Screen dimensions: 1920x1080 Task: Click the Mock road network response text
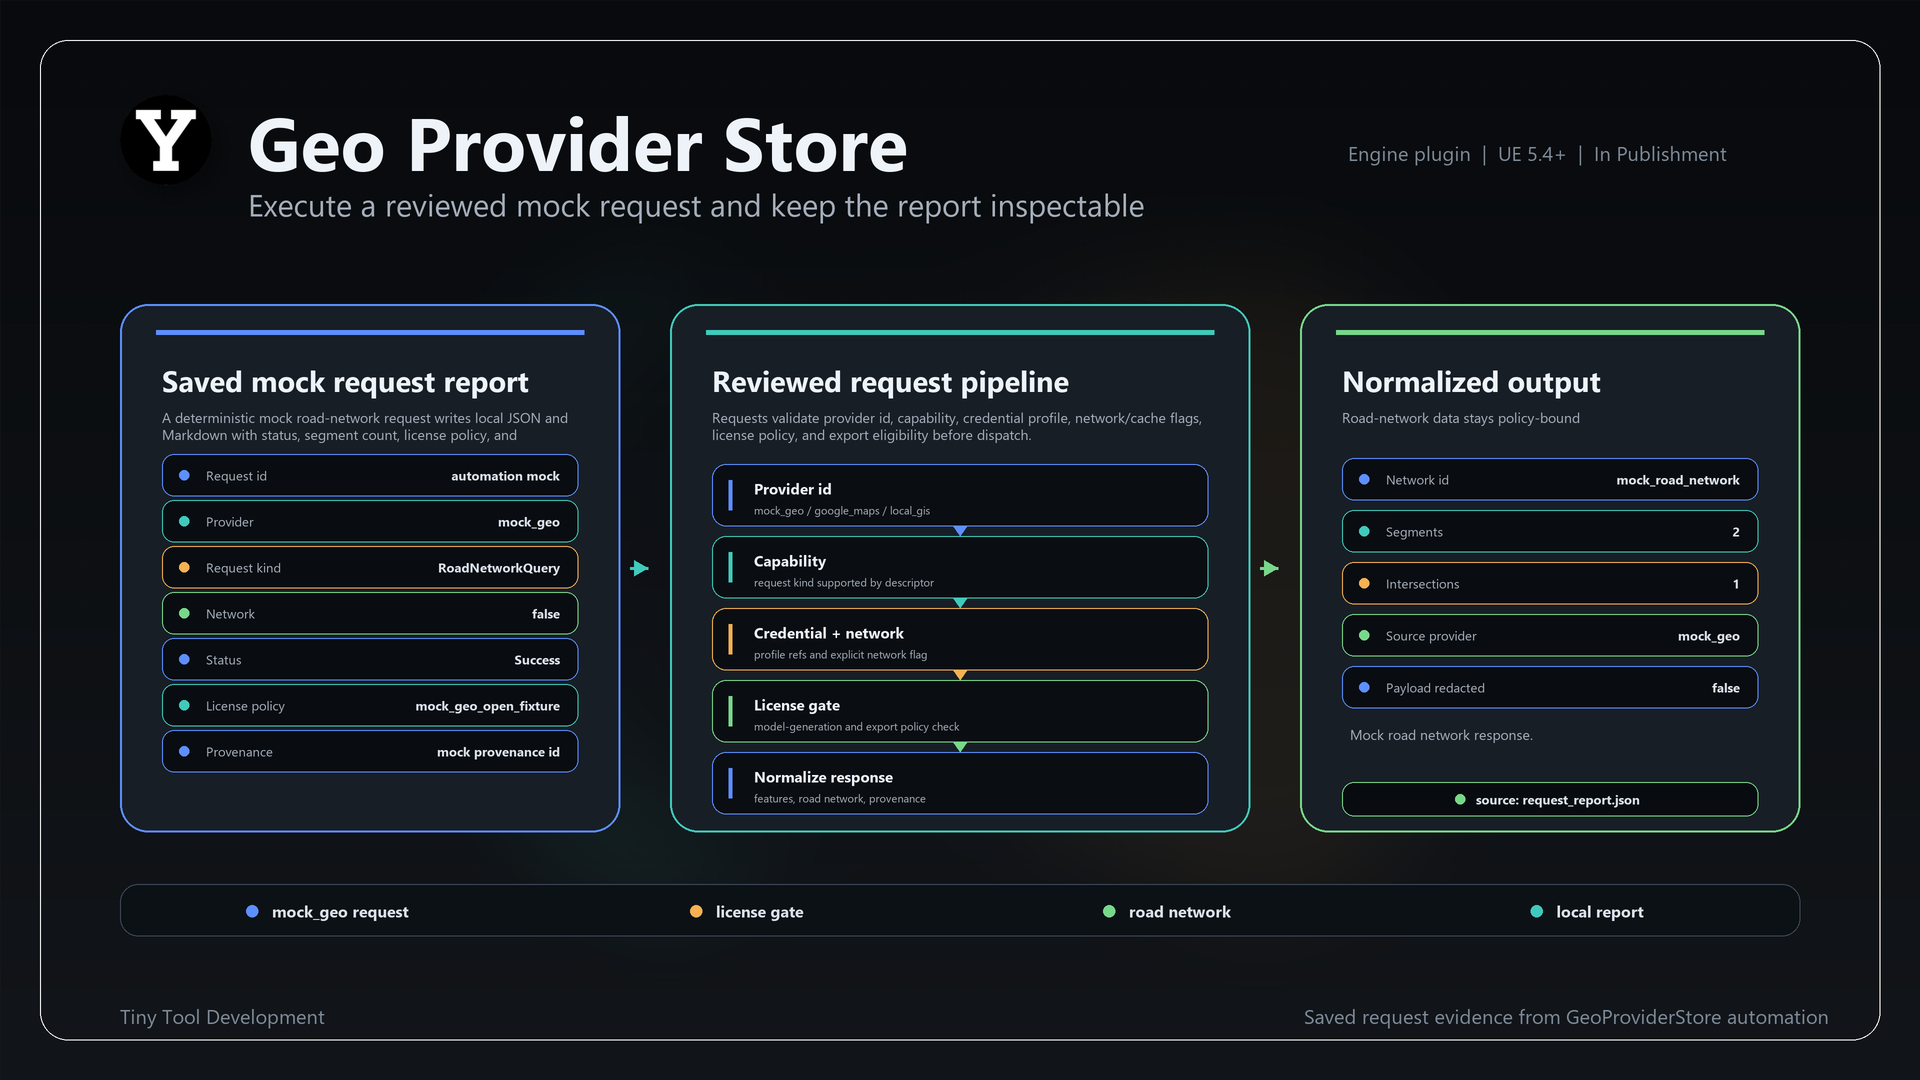(x=1441, y=735)
